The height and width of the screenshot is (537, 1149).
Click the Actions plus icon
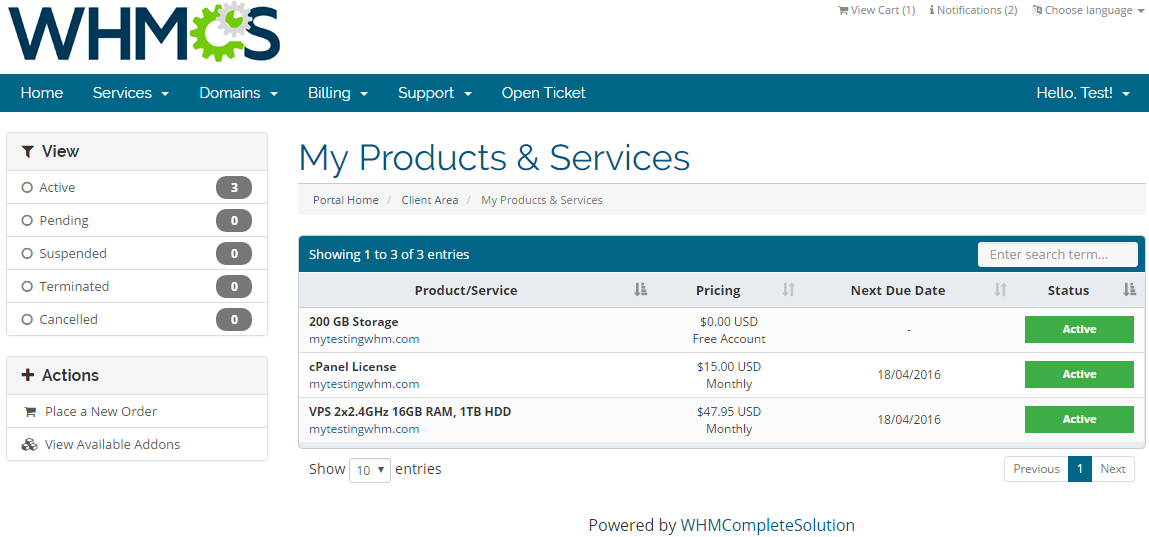coord(28,375)
